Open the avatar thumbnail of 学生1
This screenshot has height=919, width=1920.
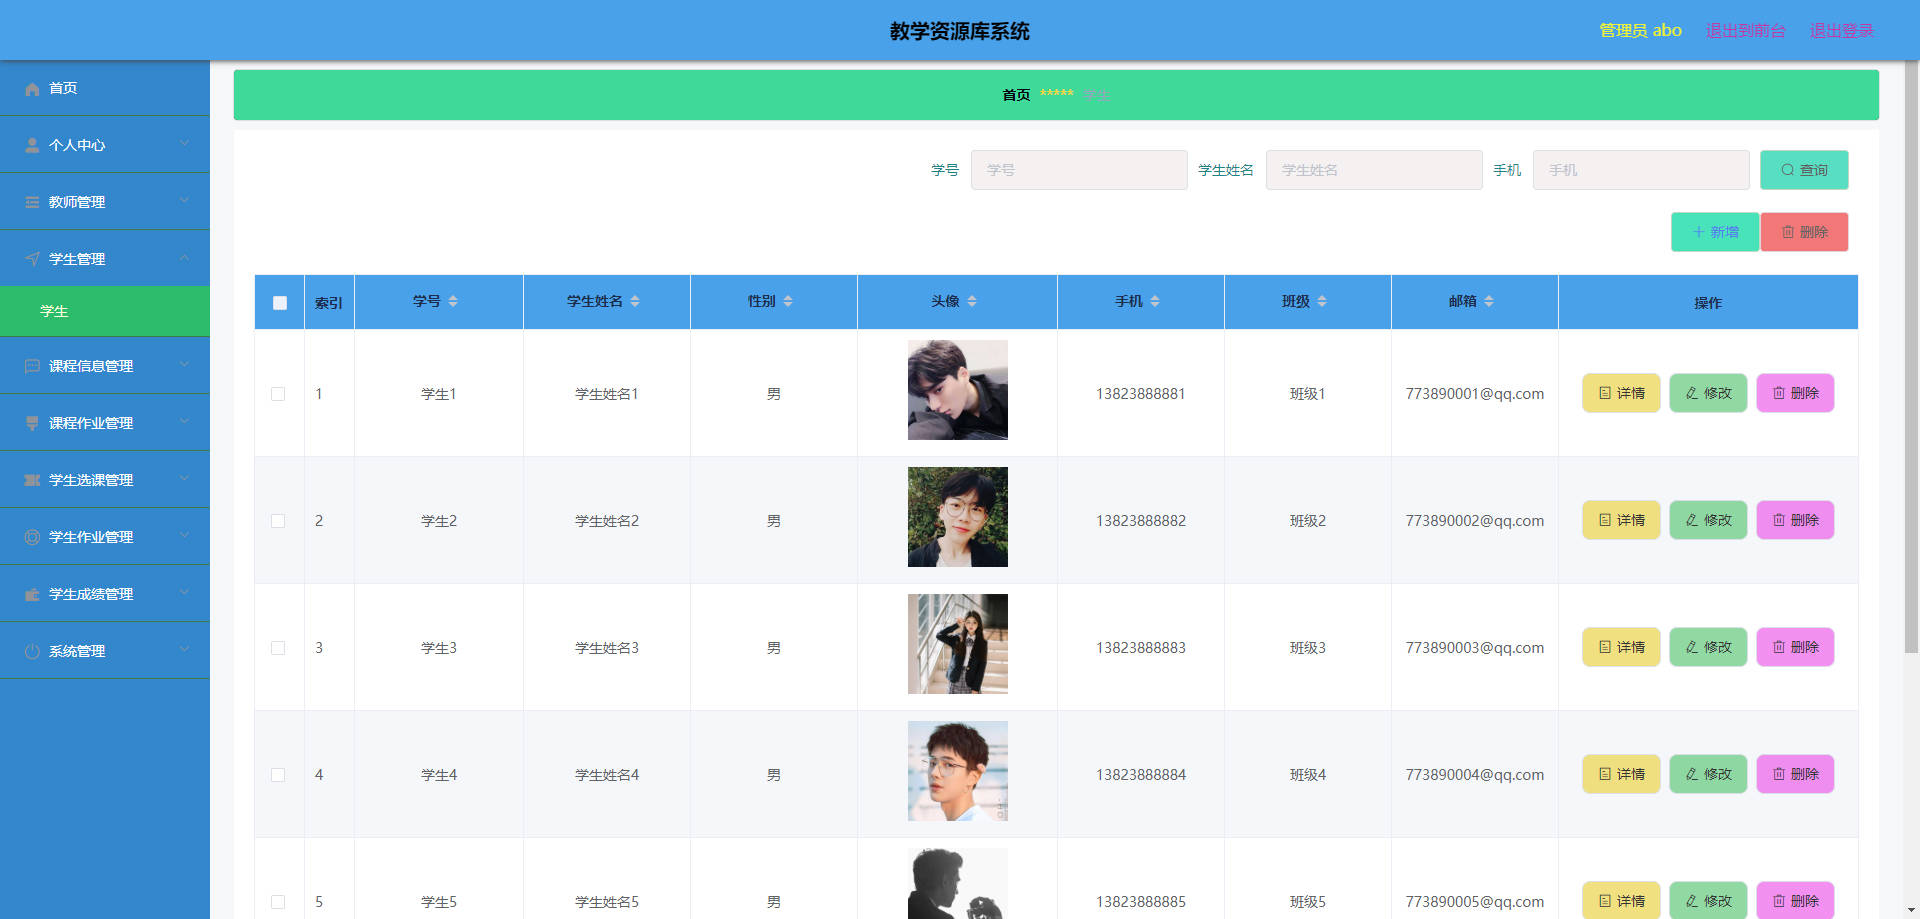[958, 390]
